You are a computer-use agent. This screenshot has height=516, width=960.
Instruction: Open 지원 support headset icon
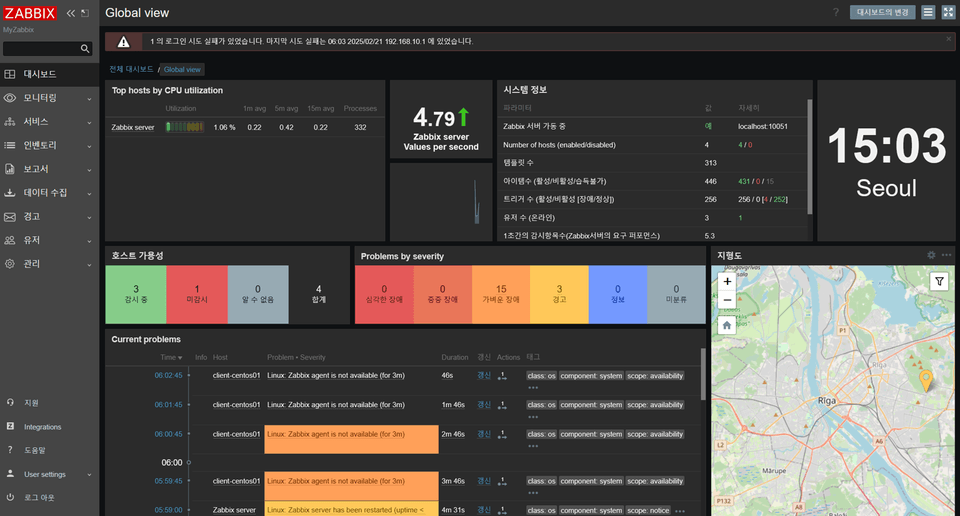(x=10, y=403)
